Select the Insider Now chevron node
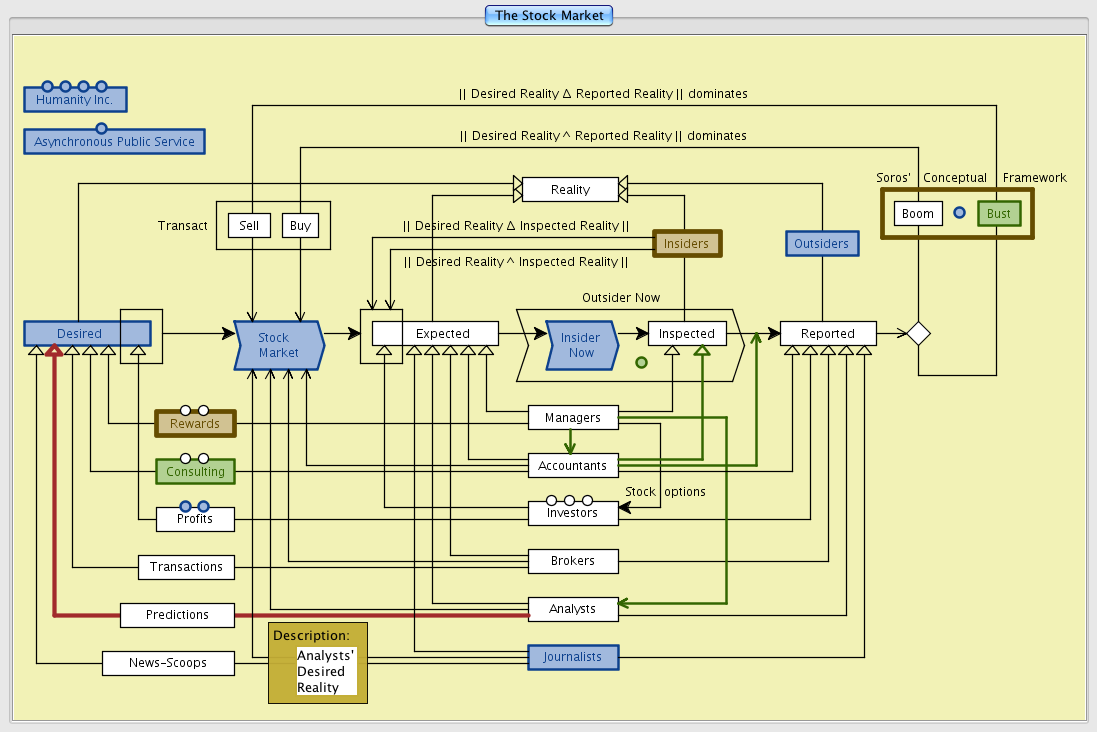Viewport: 1097px width, 732px height. coord(581,345)
